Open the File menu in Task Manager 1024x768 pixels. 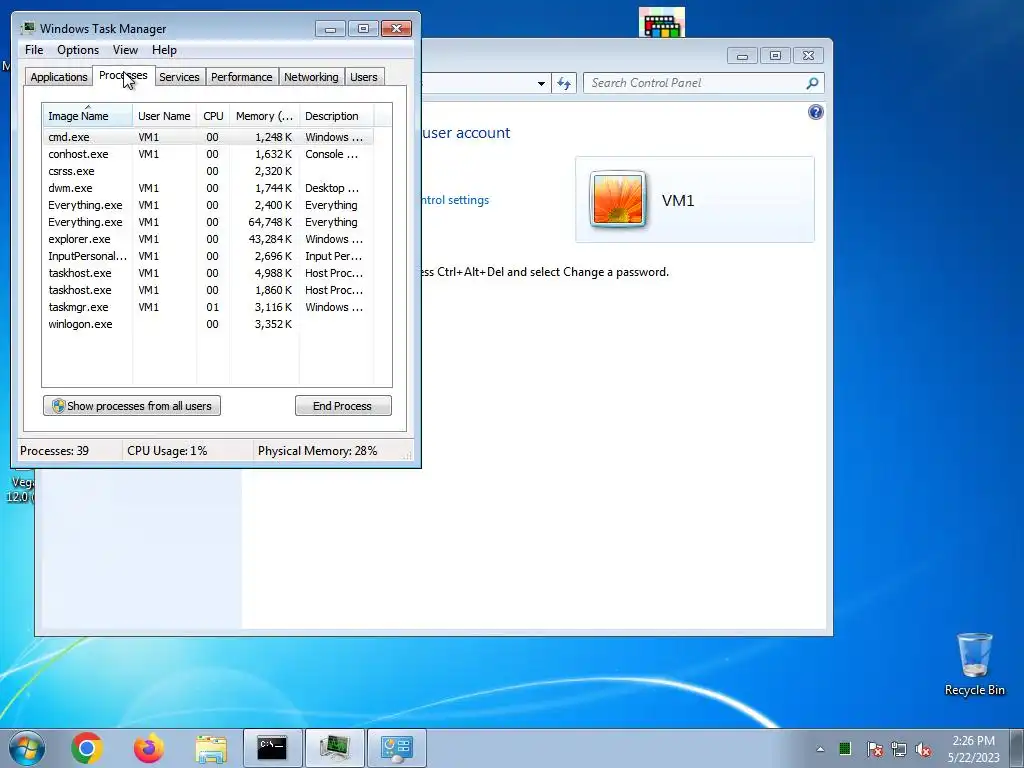pos(34,50)
